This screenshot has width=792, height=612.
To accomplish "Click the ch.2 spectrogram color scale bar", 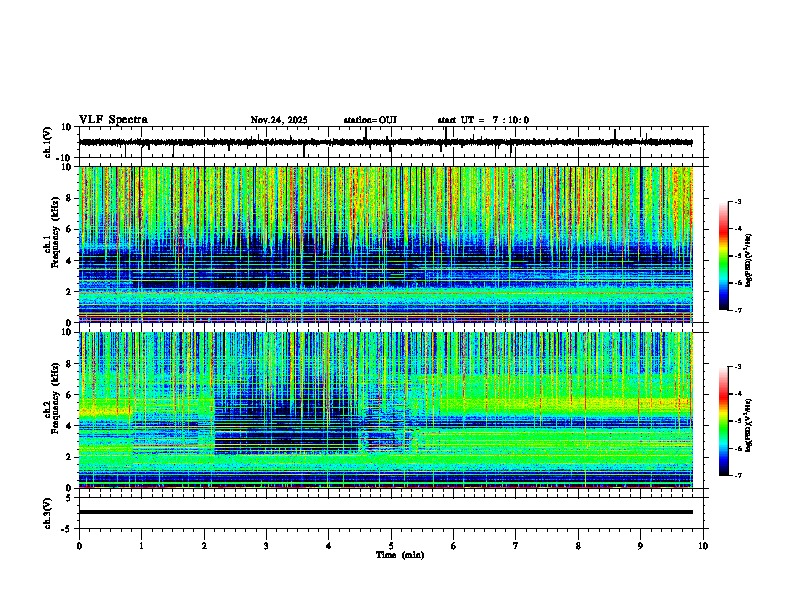I will pyautogui.click(x=724, y=421).
